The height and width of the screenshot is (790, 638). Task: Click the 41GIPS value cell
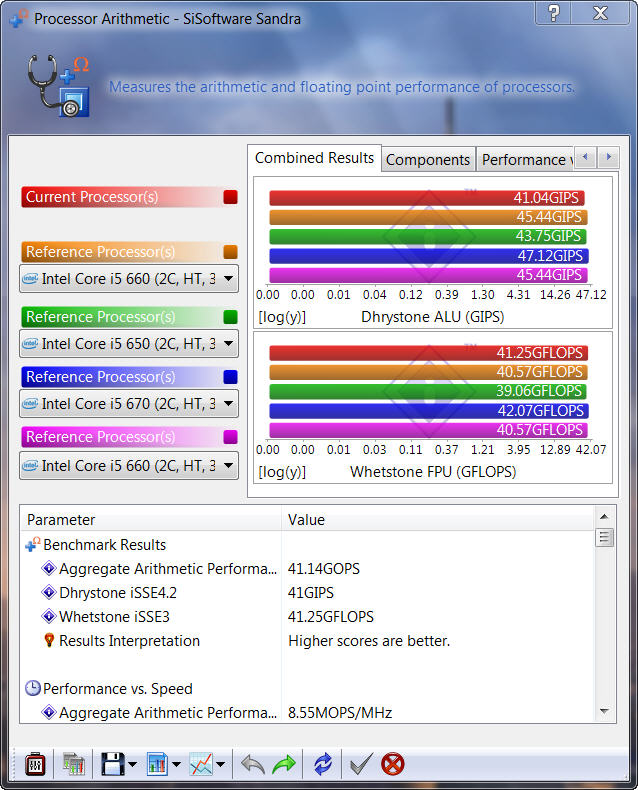(310, 592)
